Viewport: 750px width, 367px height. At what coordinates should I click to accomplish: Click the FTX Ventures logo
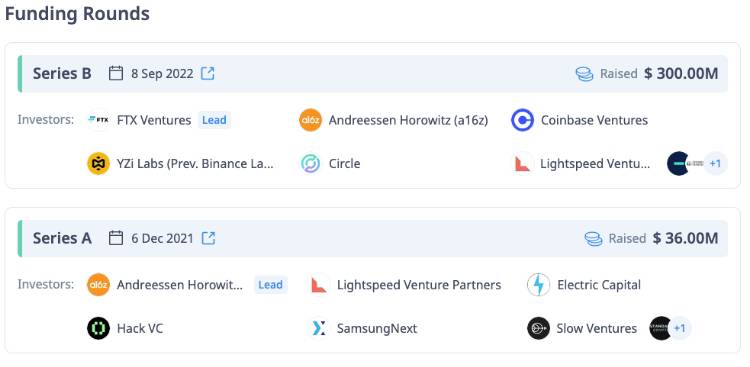pyautogui.click(x=99, y=120)
